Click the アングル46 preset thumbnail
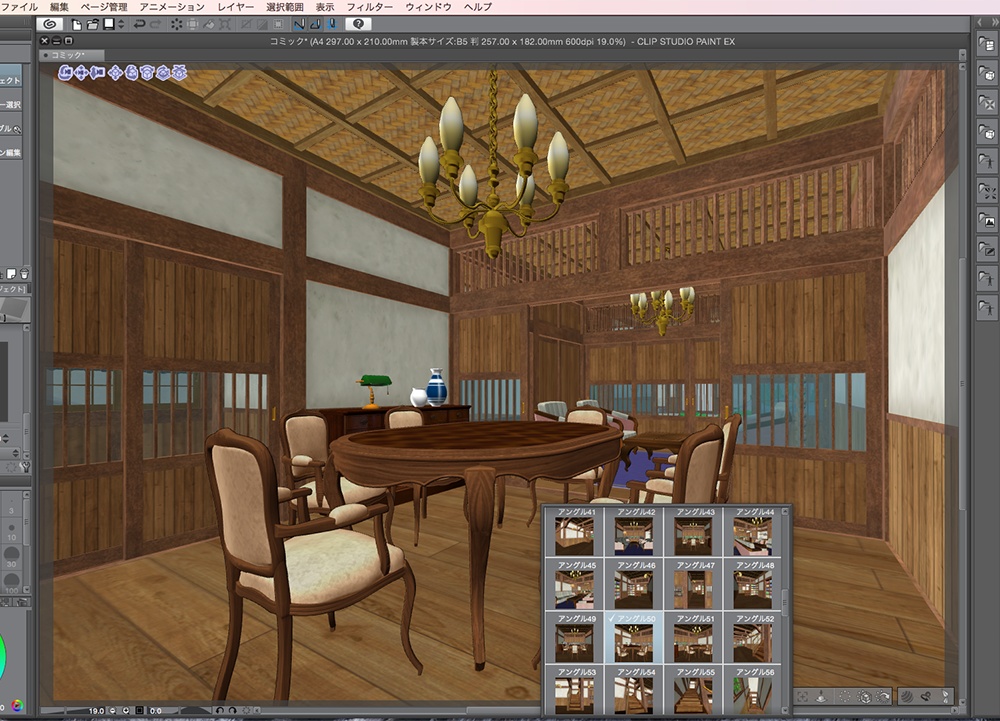This screenshot has width=1000, height=721. pyautogui.click(x=636, y=586)
